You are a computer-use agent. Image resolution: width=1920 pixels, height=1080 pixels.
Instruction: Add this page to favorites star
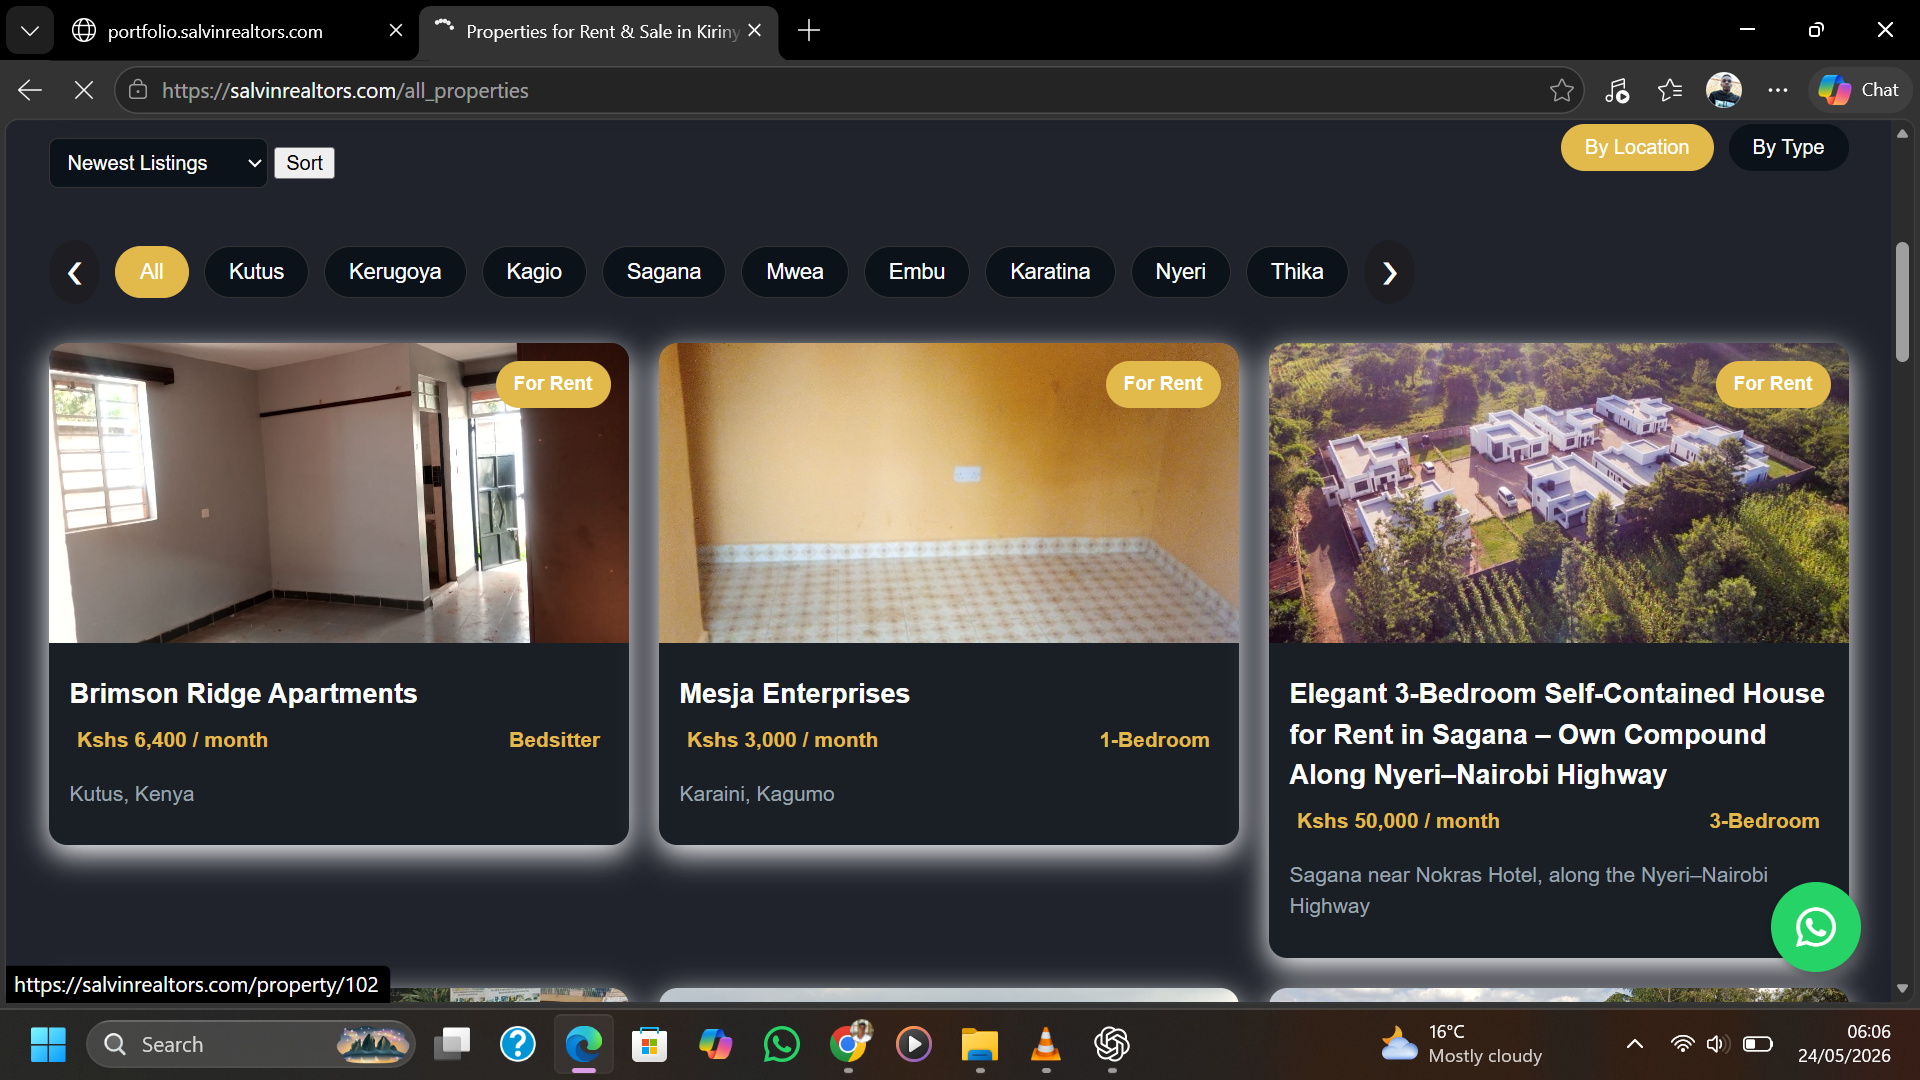(x=1561, y=90)
